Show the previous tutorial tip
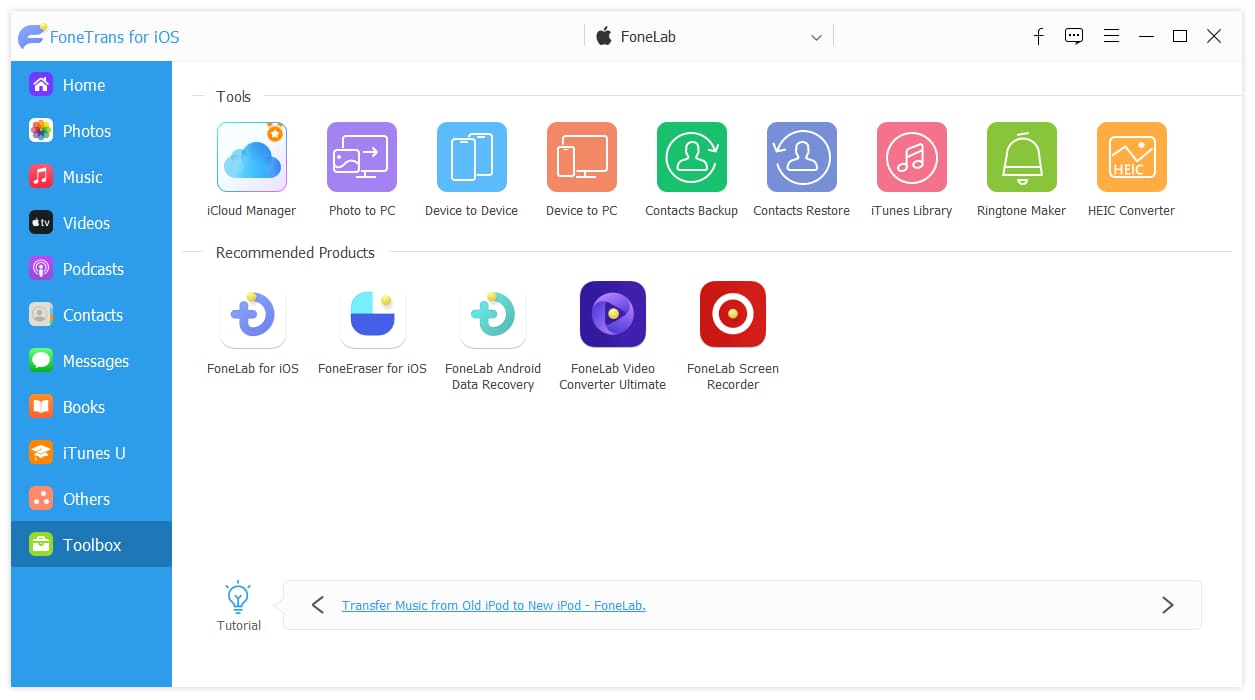 click(318, 605)
